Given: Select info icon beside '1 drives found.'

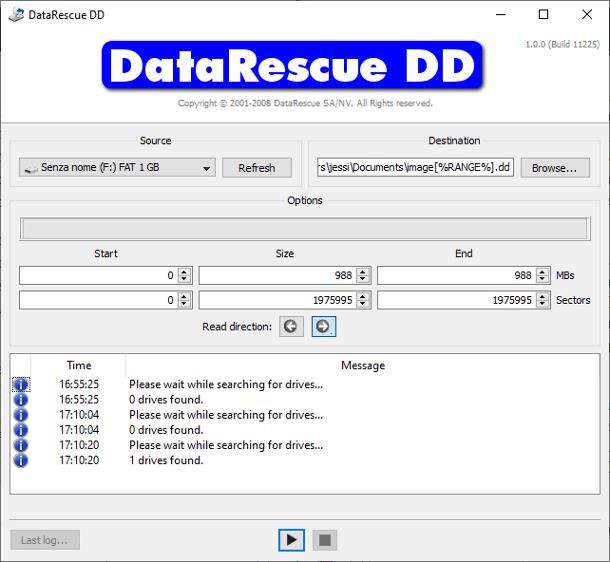Looking at the screenshot, I should (21, 460).
